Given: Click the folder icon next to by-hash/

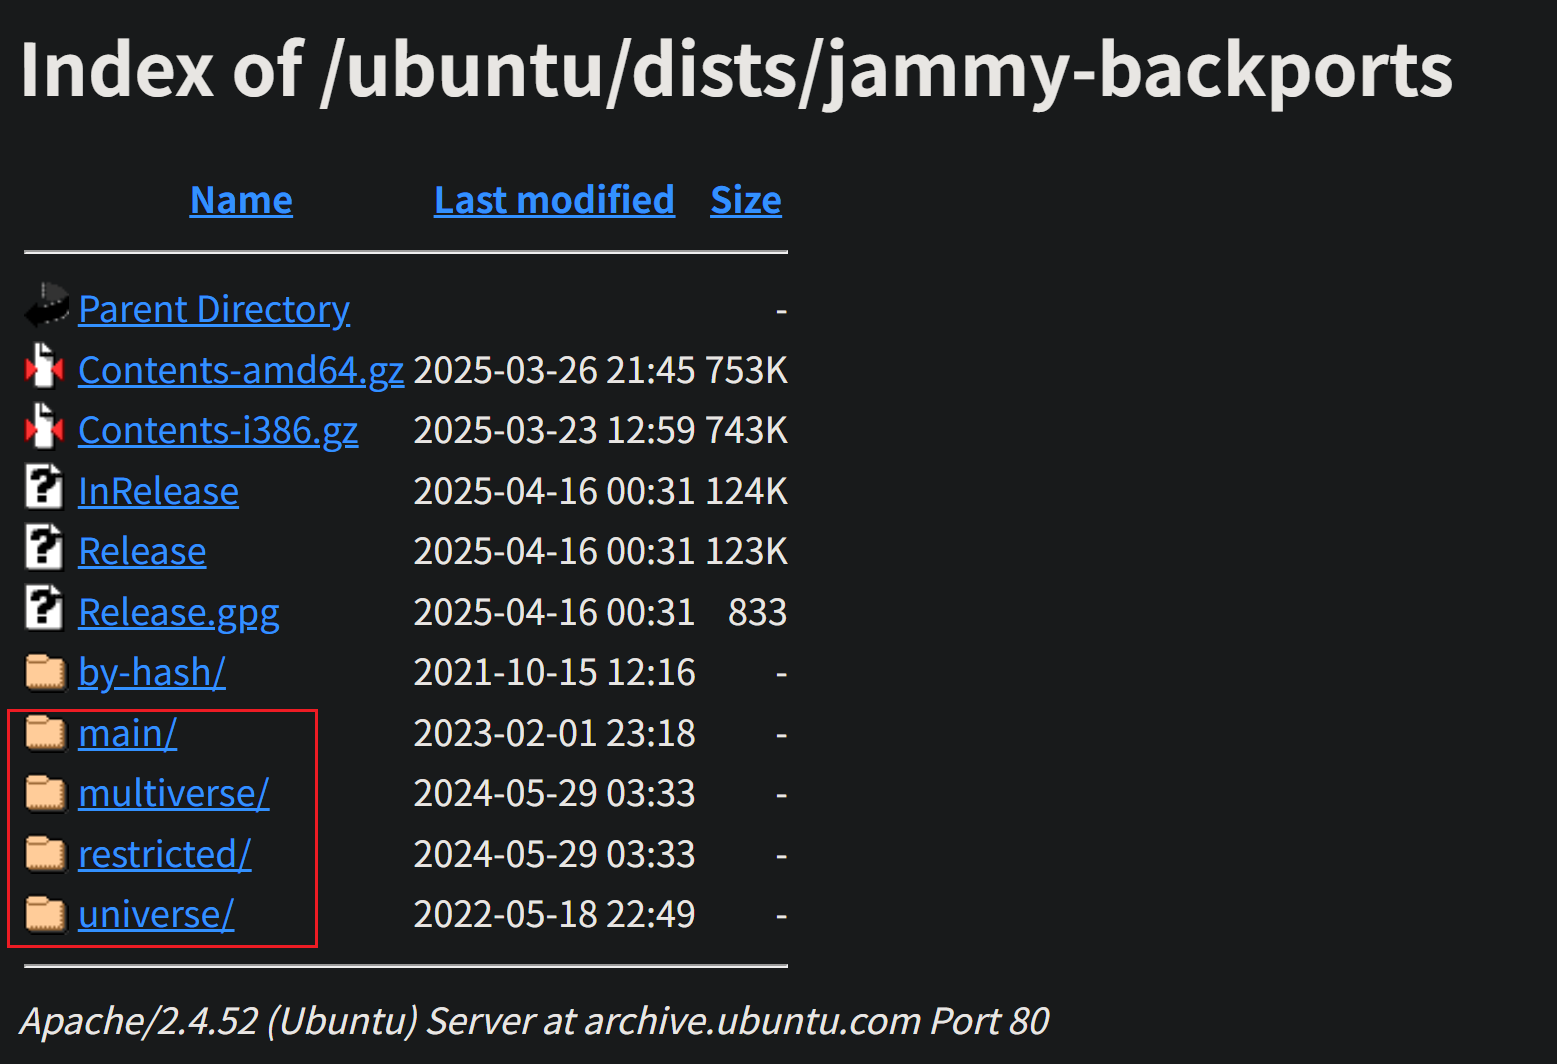Looking at the screenshot, I should (x=45, y=671).
